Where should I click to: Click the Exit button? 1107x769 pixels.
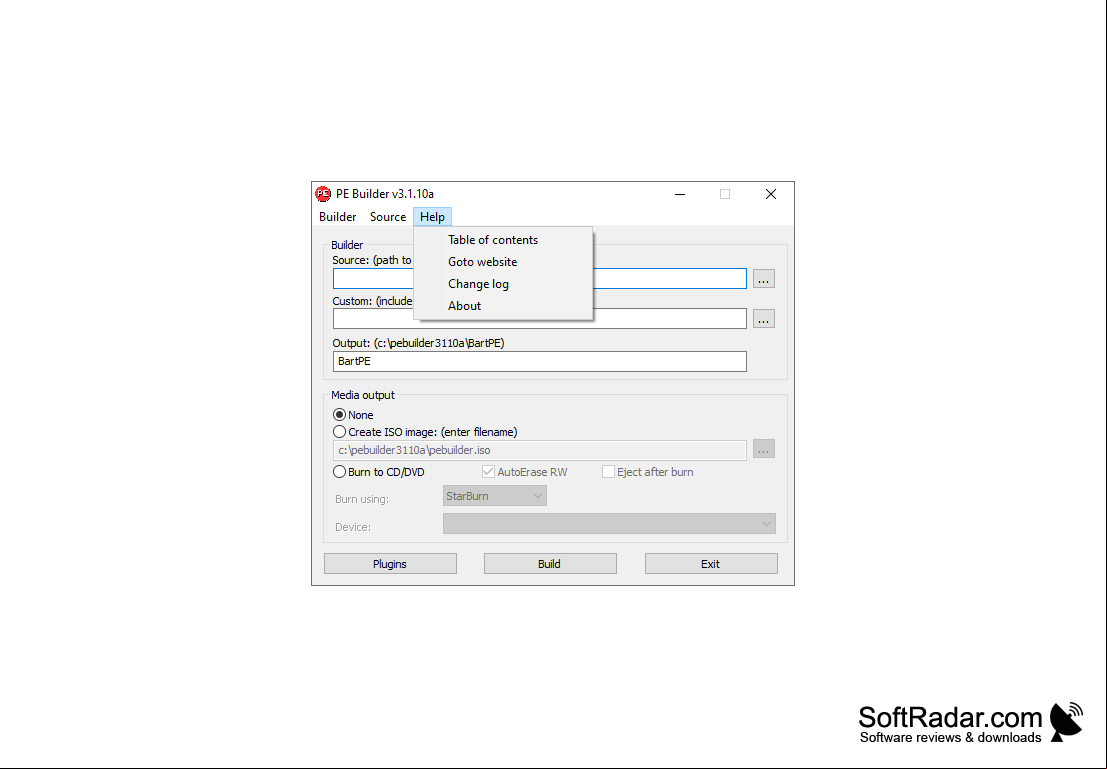[711, 564]
